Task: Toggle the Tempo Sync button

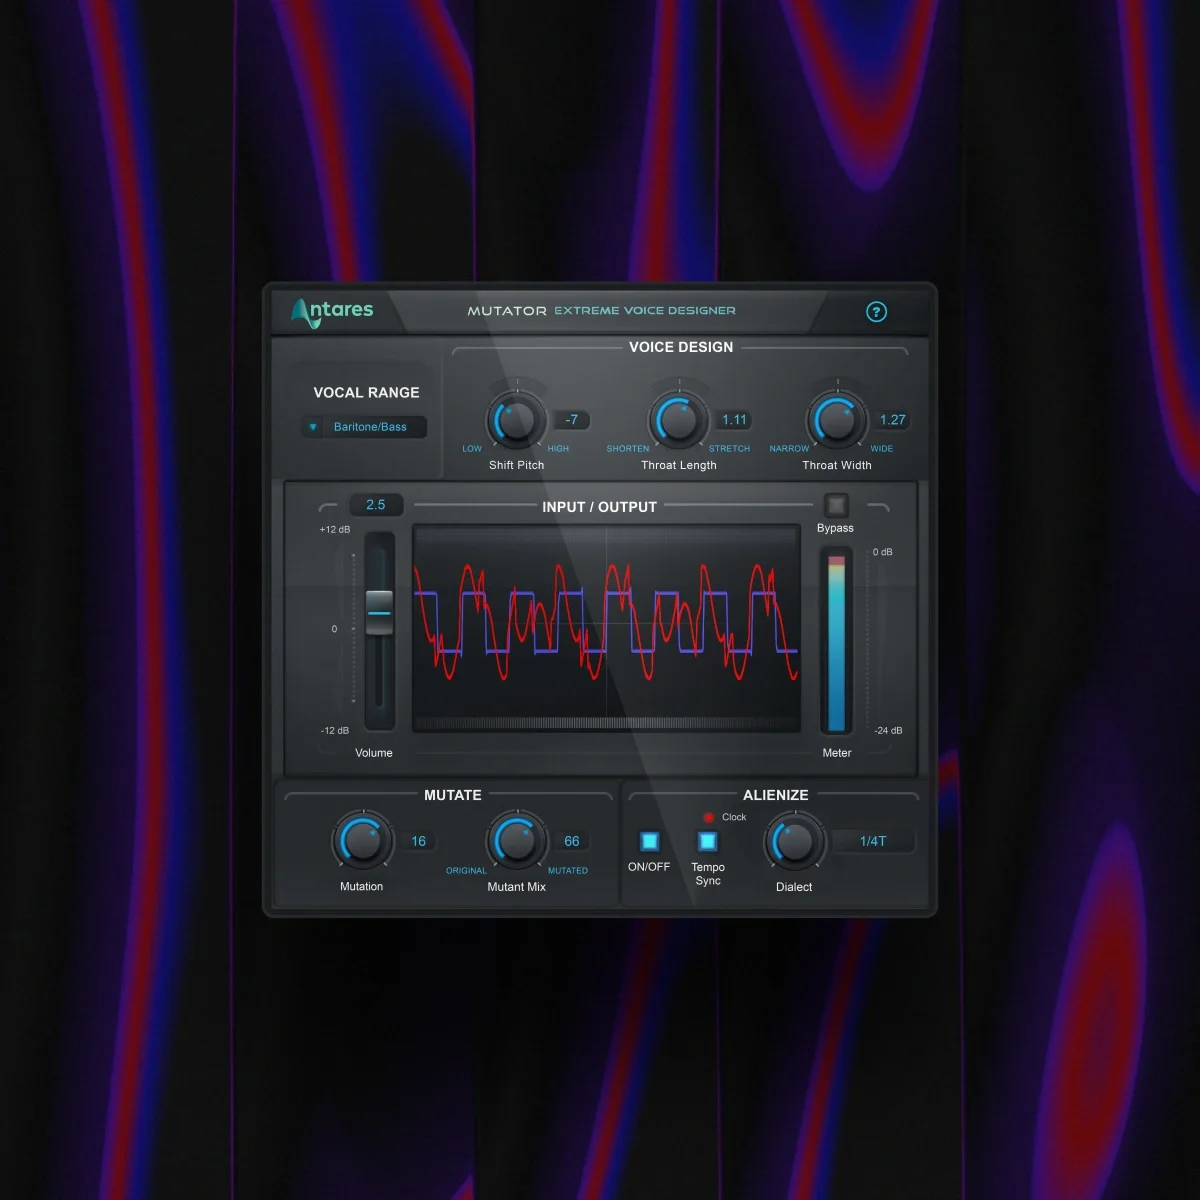Action: (x=708, y=841)
